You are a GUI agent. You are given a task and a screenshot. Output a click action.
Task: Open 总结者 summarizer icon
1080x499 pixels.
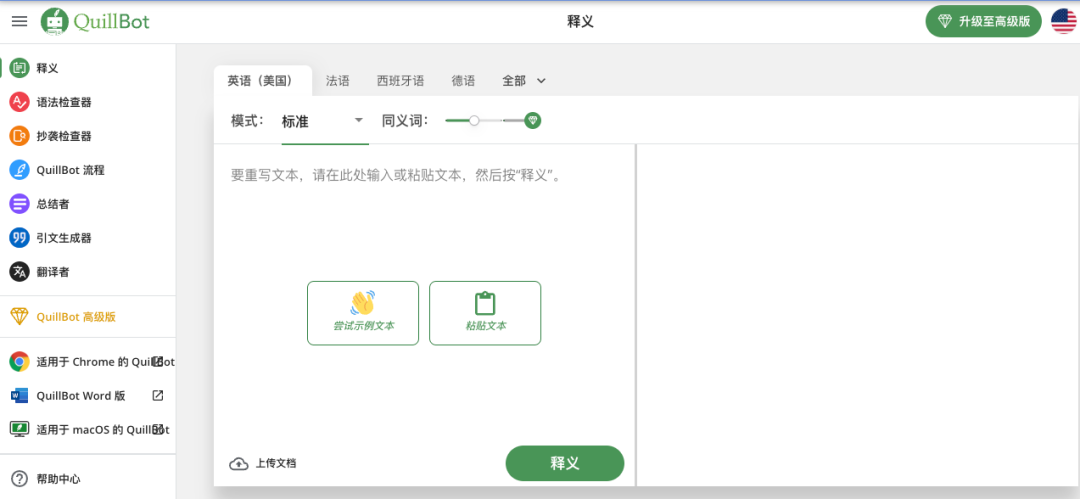(19, 204)
